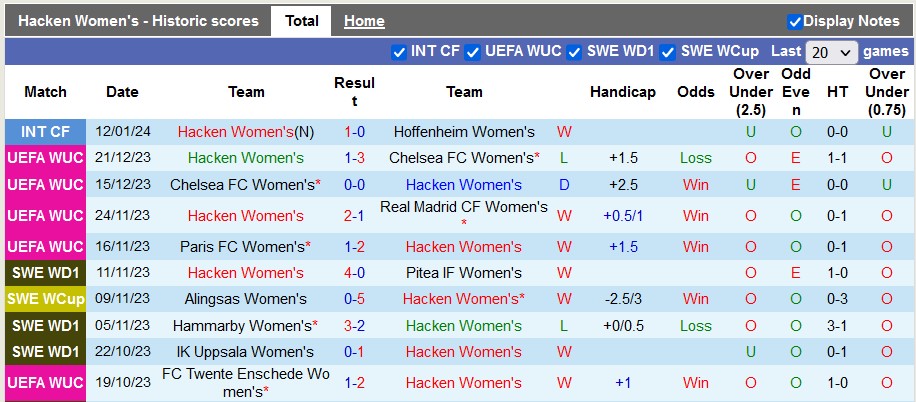Viewport: 916px width, 402px height.
Task: Click Real Madrid CF Women's team link
Action: pos(464,207)
